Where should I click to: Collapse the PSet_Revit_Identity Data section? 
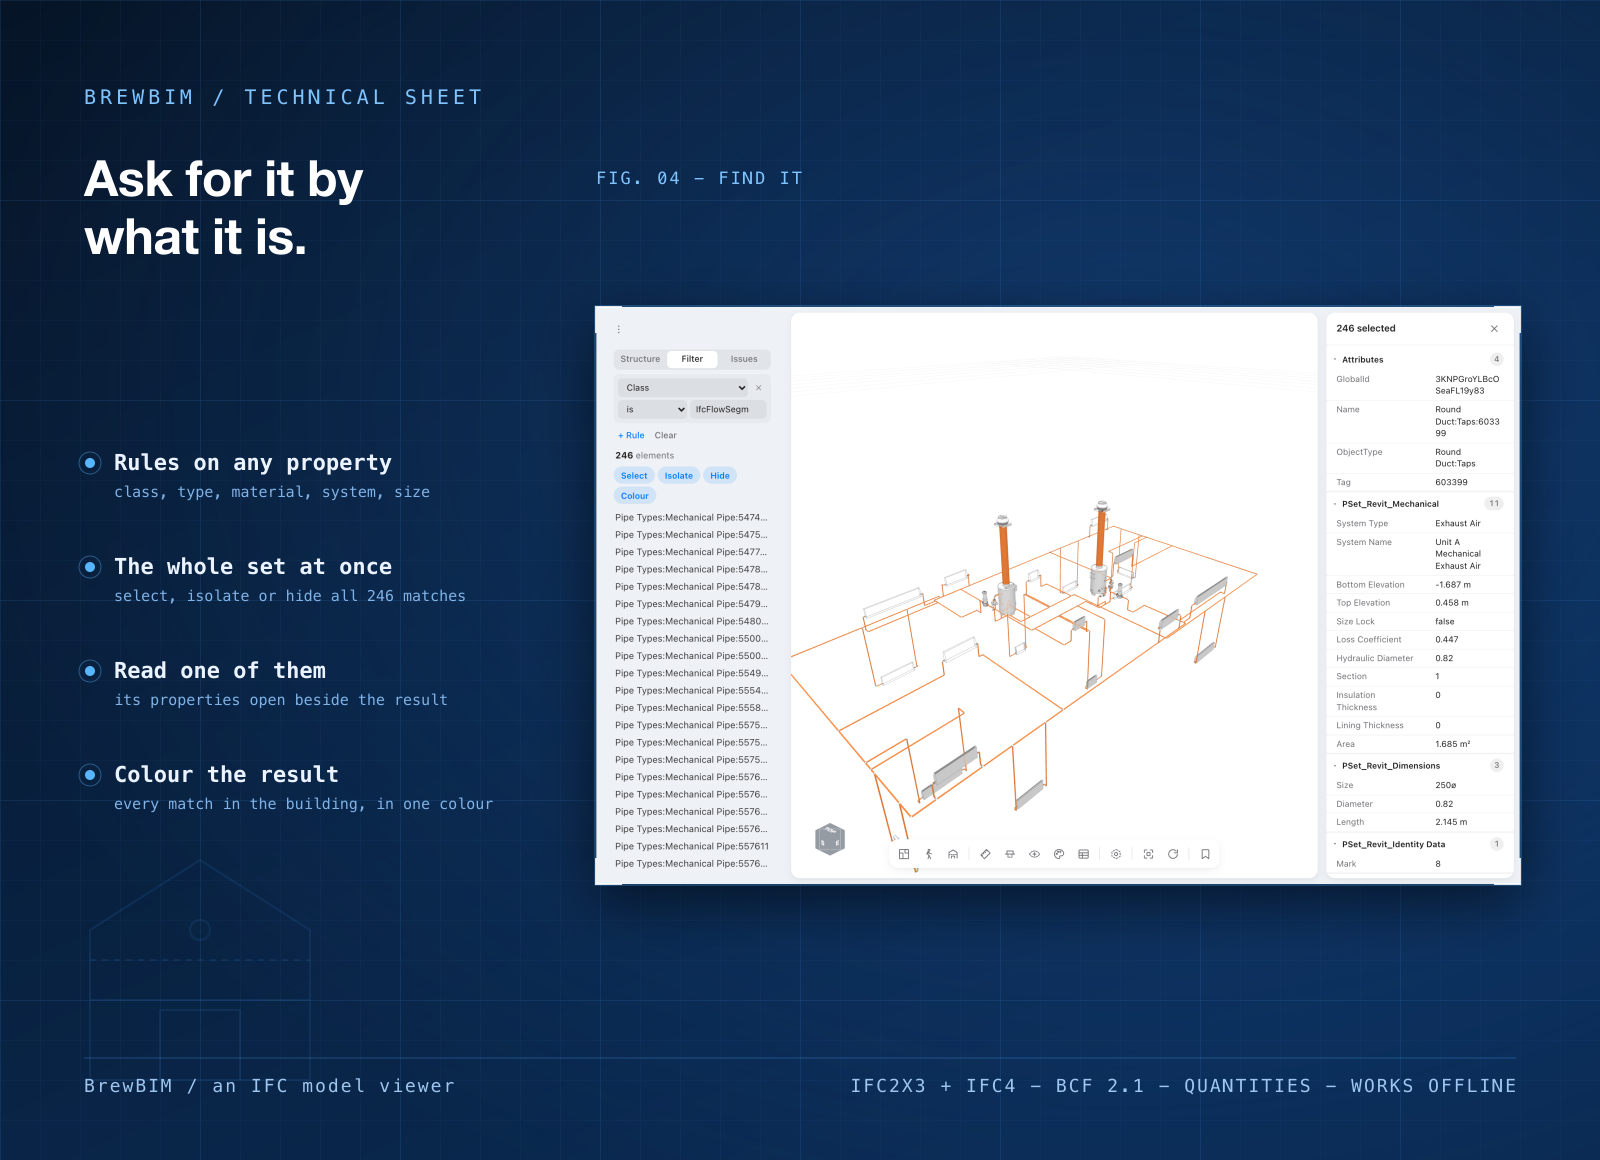(1418, 844)
